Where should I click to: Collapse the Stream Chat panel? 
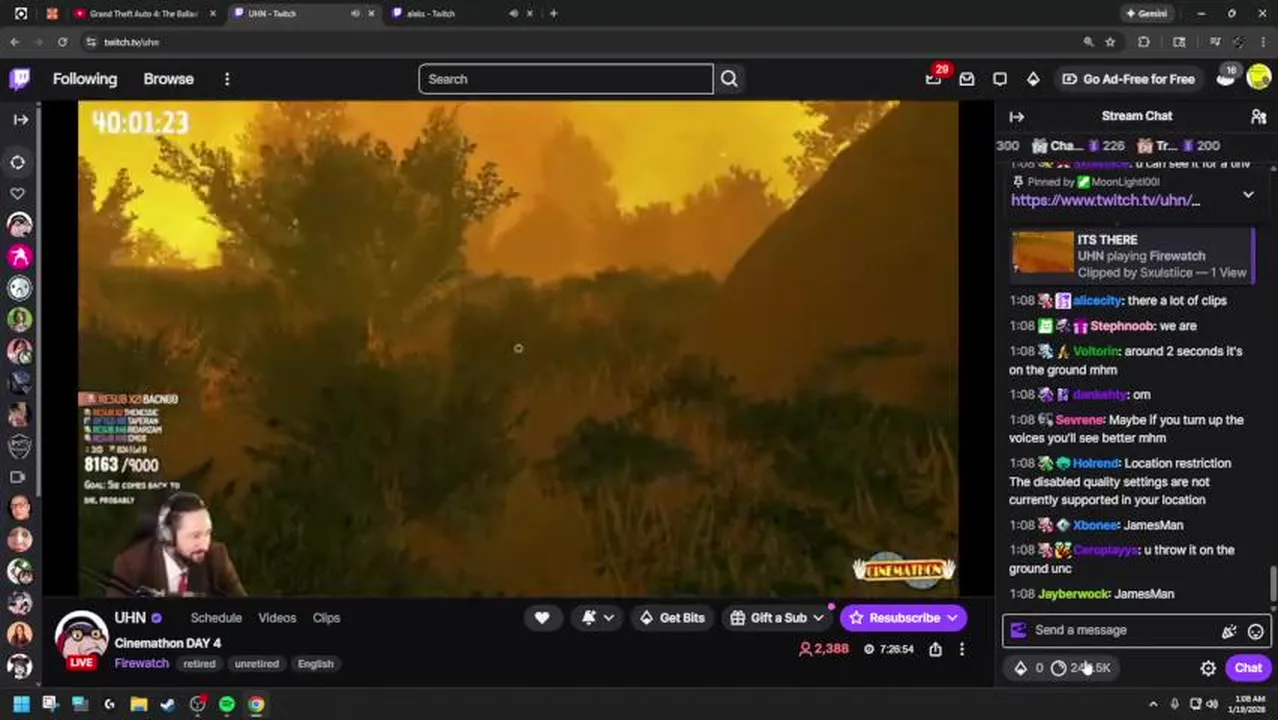coord(1017,117)
